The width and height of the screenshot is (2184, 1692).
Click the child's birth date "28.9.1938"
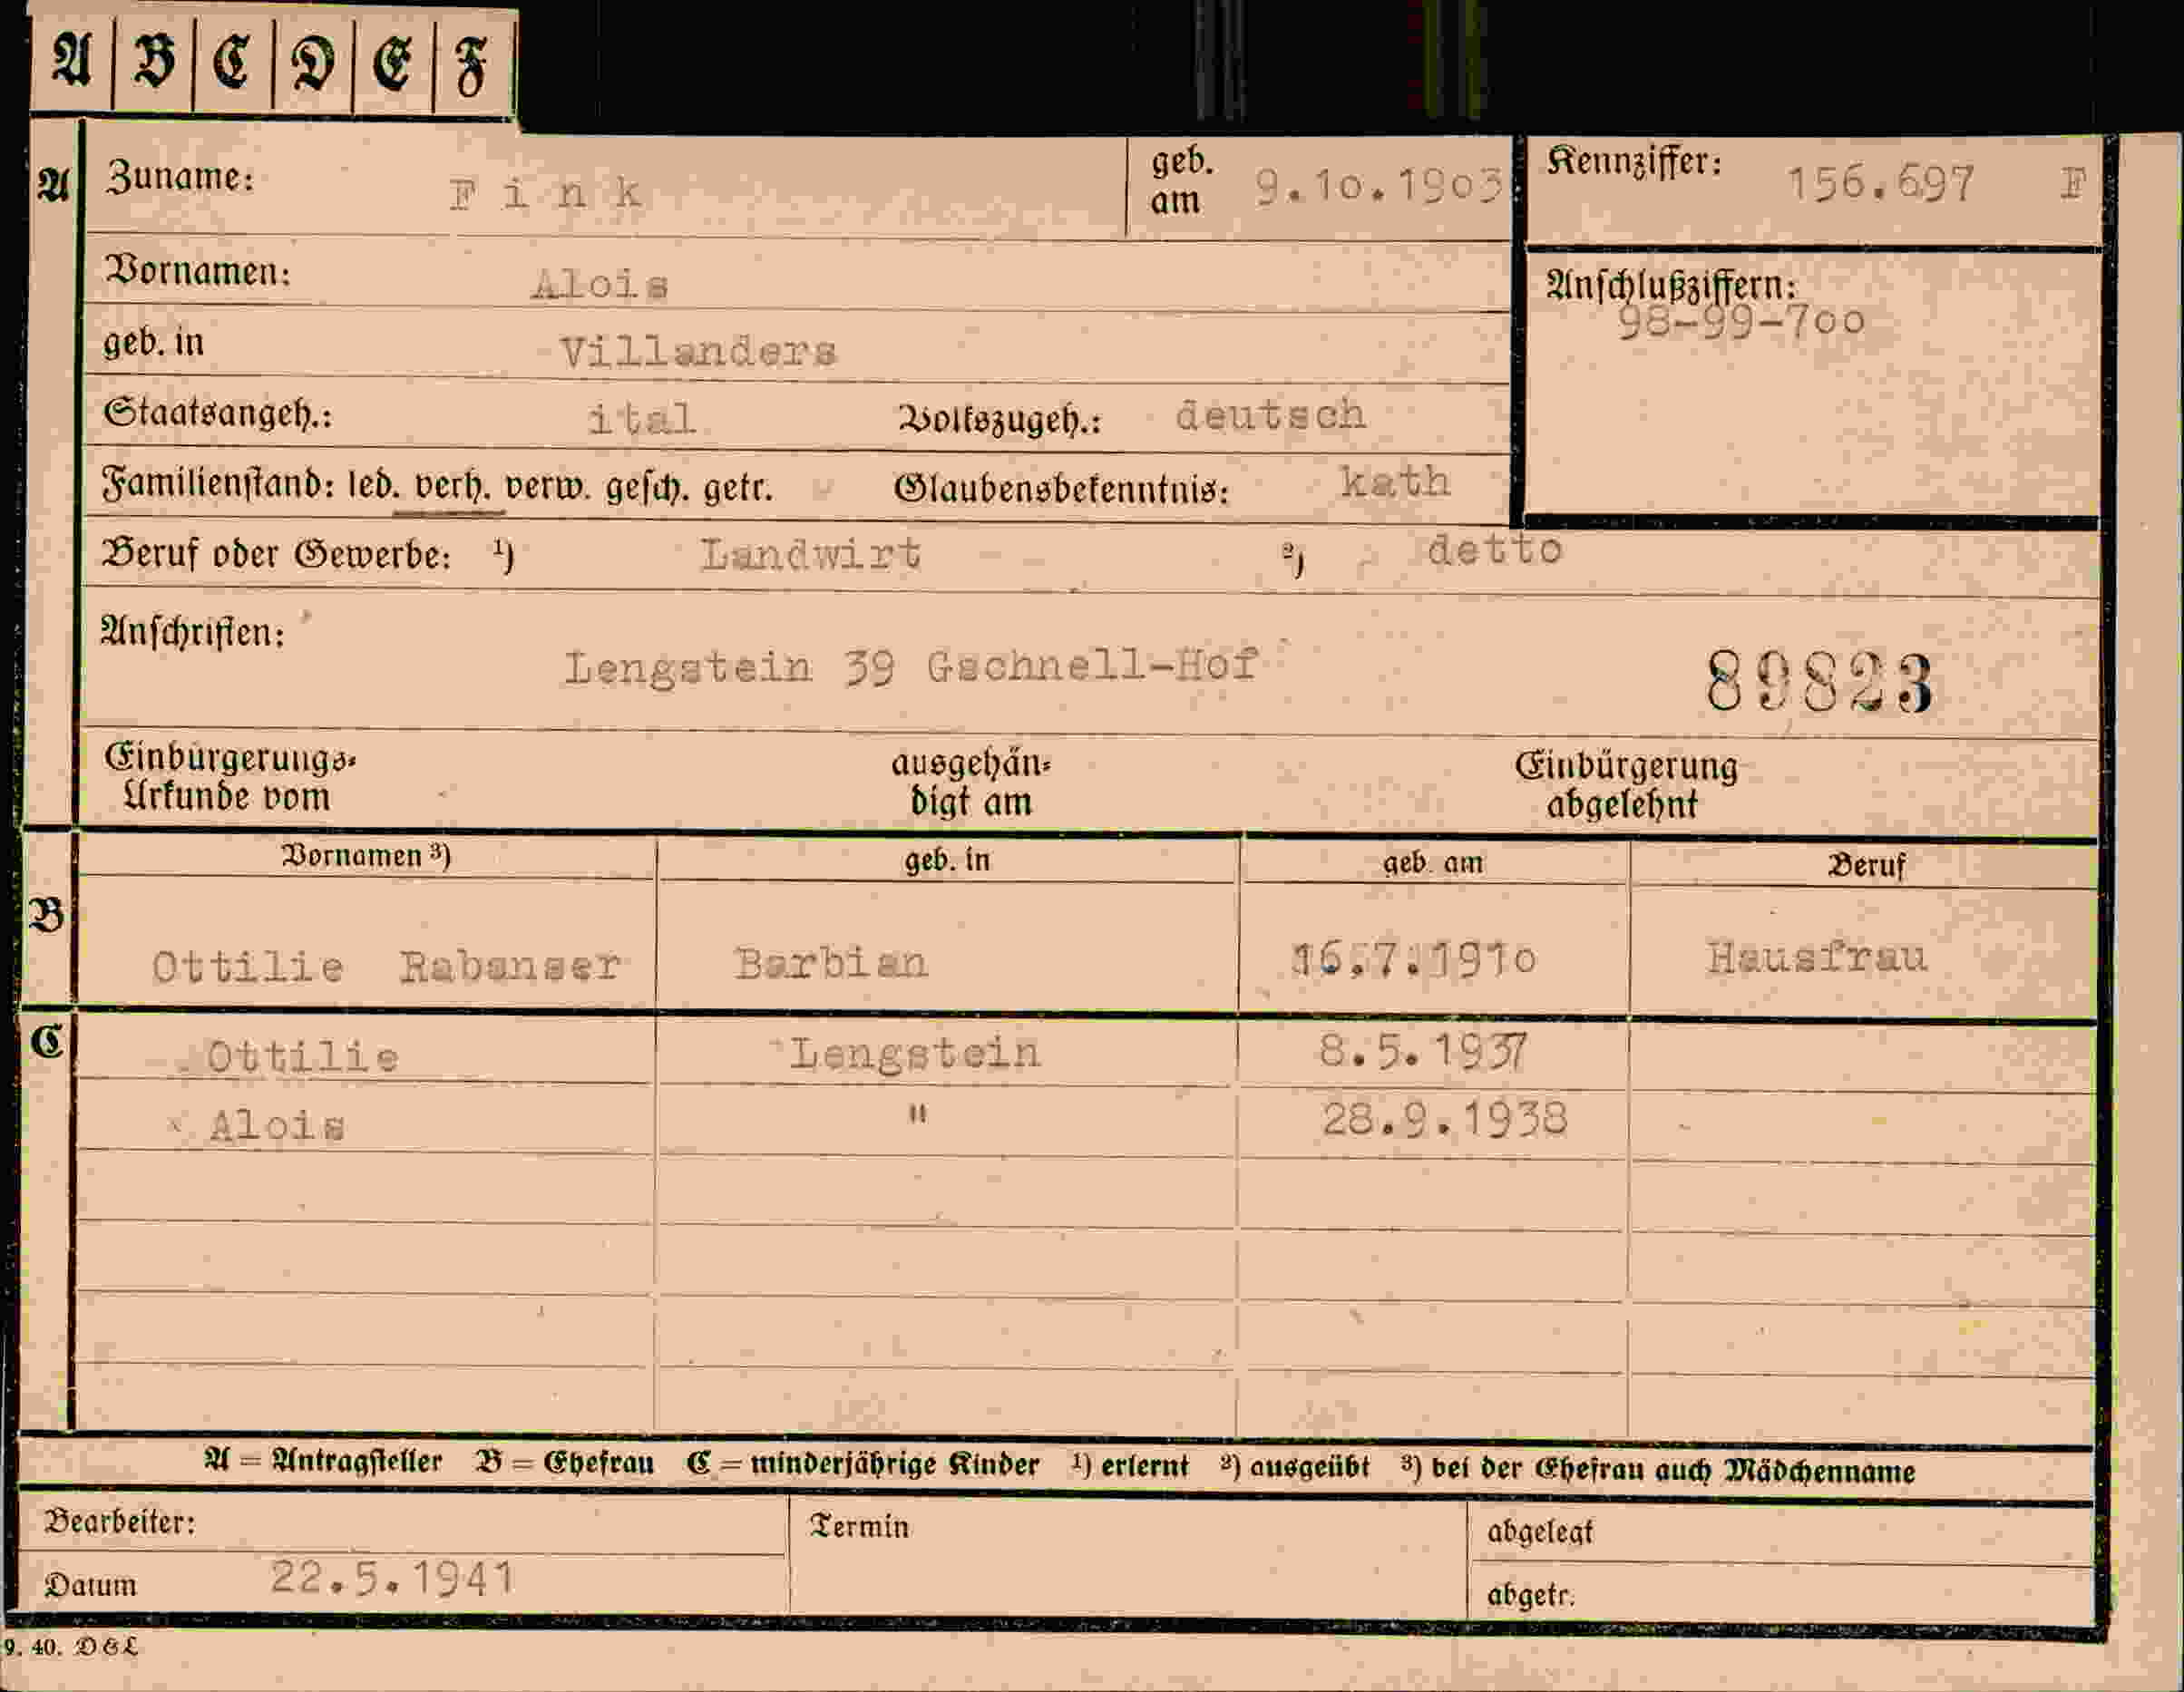pos(1444,1119)
